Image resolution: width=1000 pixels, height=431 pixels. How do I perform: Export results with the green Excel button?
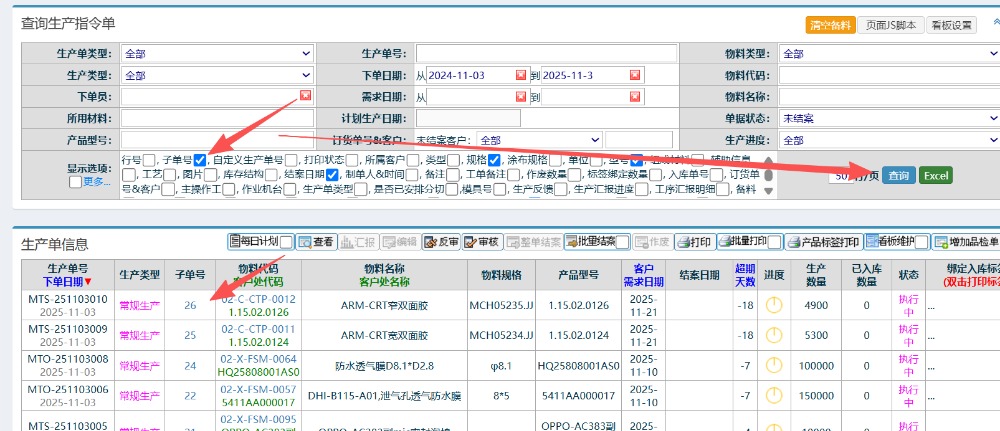click(x=936, y=176)
